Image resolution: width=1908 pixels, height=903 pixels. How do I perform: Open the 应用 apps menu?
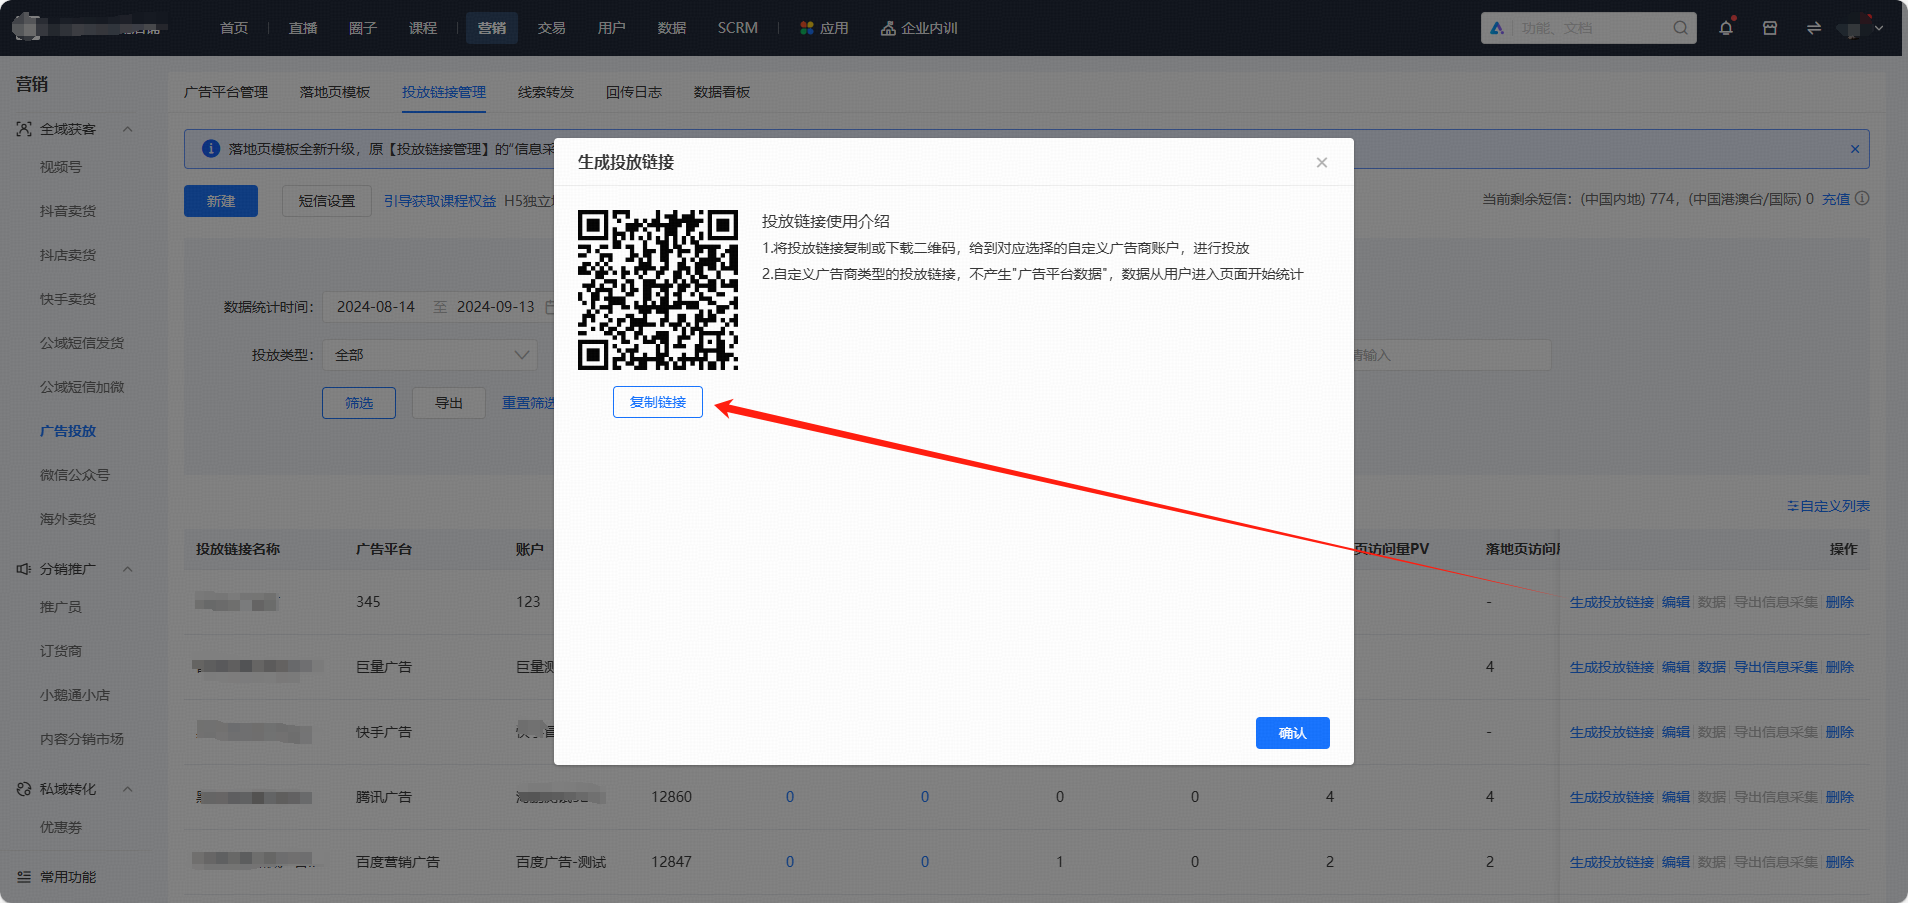(824, 28)
